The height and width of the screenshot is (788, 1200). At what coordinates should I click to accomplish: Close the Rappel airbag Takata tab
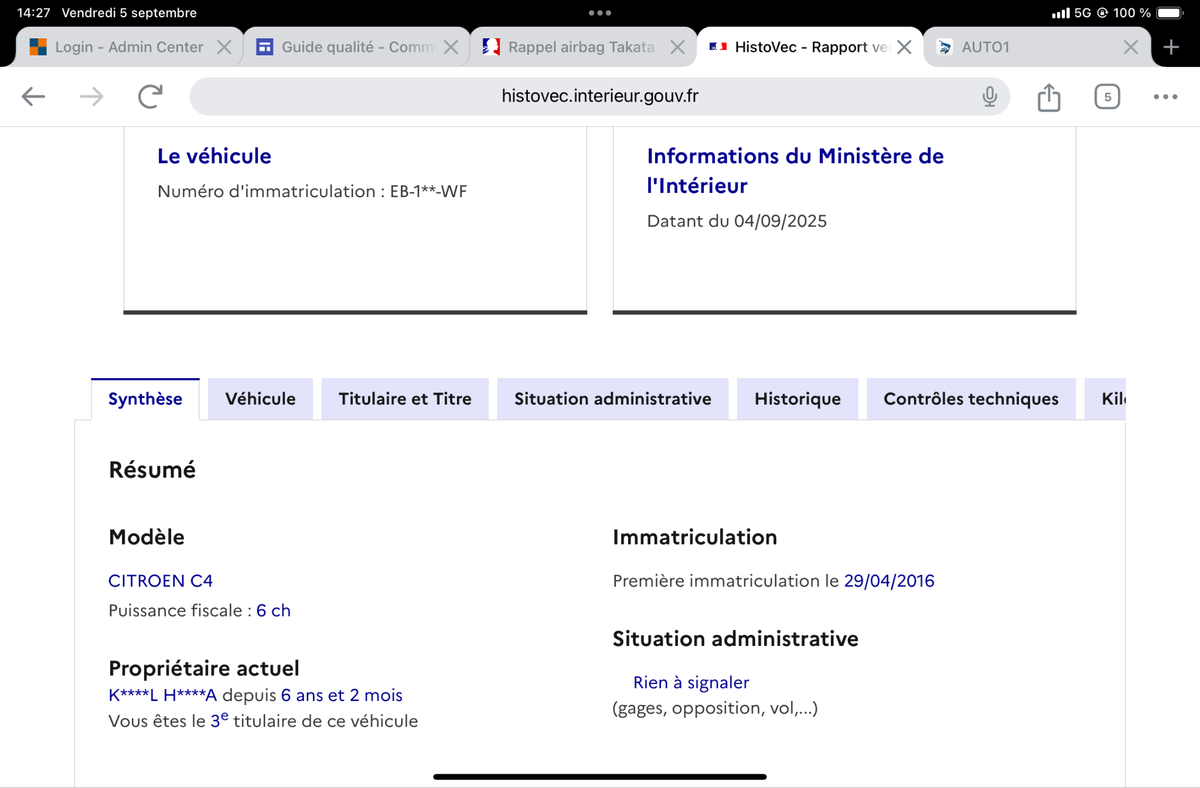(677, 47)
